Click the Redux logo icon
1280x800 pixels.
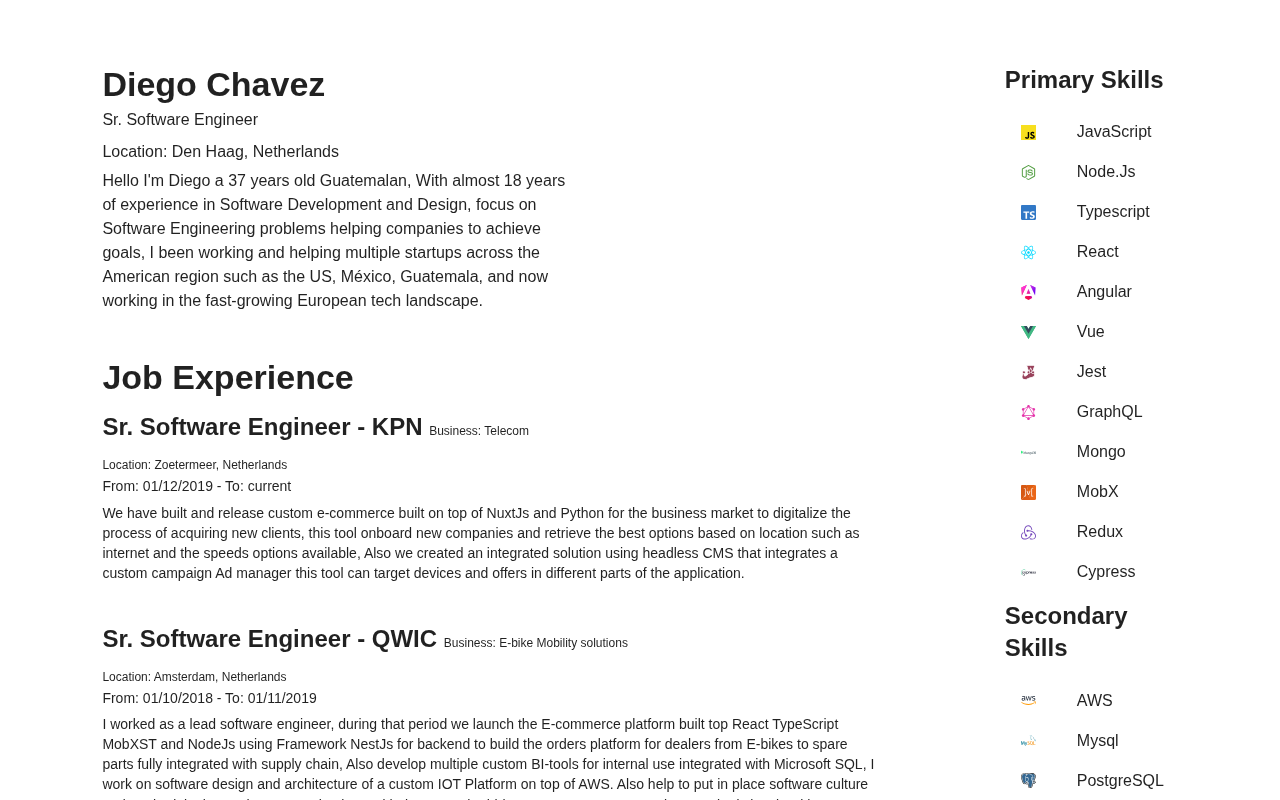point(1028,532)
